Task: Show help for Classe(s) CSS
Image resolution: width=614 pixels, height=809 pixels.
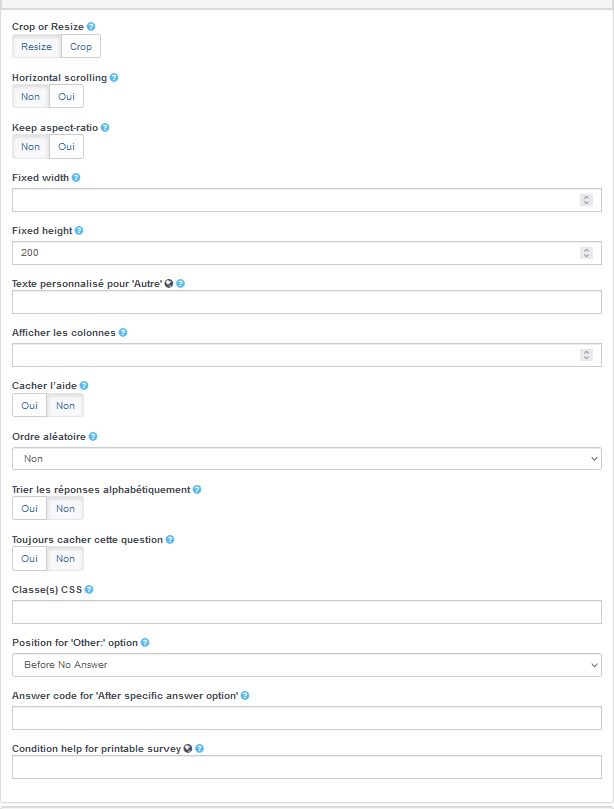Action: (90, 590)
